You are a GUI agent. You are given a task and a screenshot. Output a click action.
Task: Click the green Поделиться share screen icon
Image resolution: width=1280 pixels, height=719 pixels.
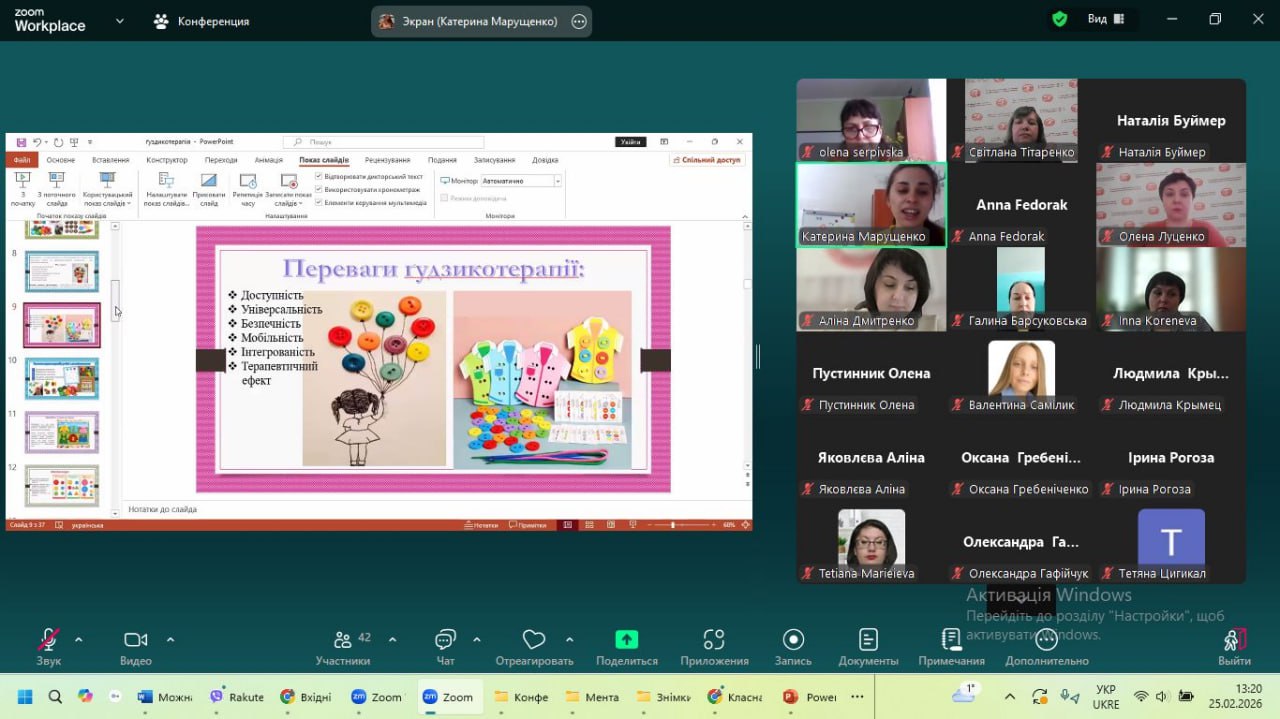(x=626, y=640)
